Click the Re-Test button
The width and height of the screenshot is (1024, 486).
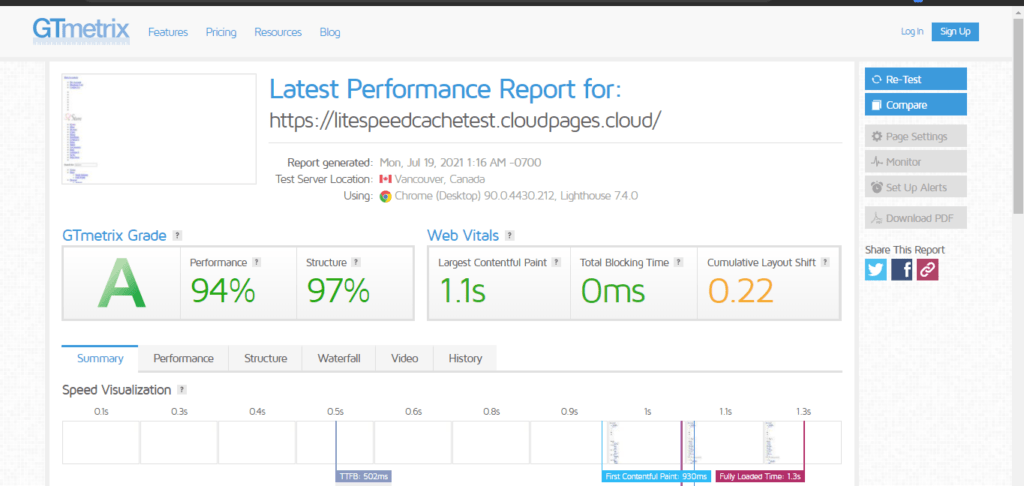click(x=916, y=79)
